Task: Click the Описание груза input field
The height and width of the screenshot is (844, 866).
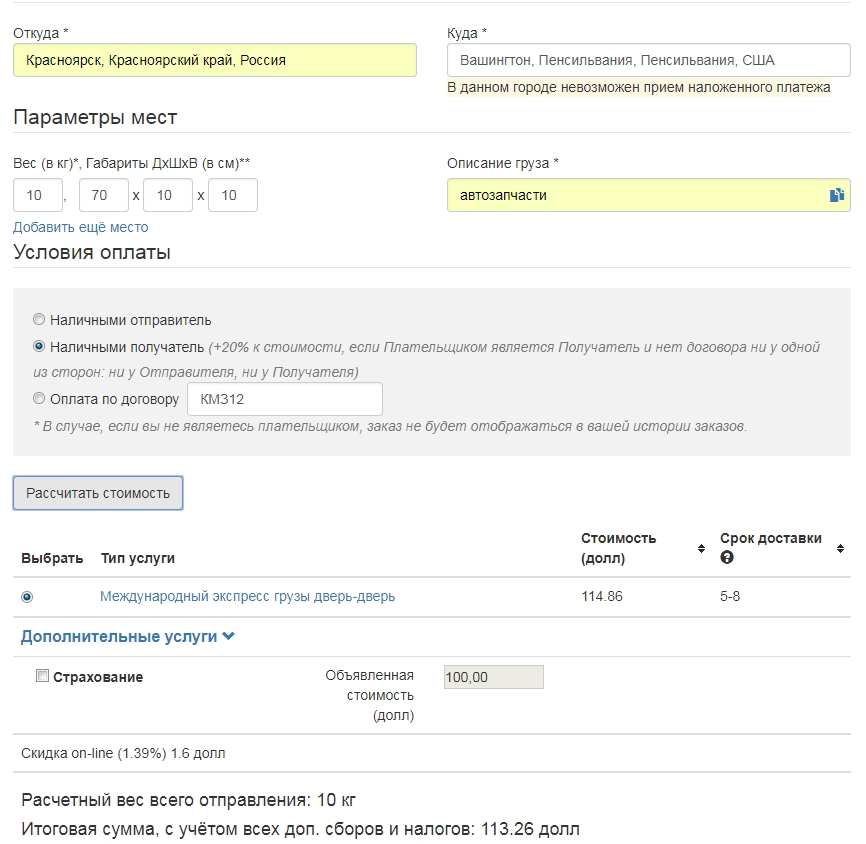Action: 635,195
